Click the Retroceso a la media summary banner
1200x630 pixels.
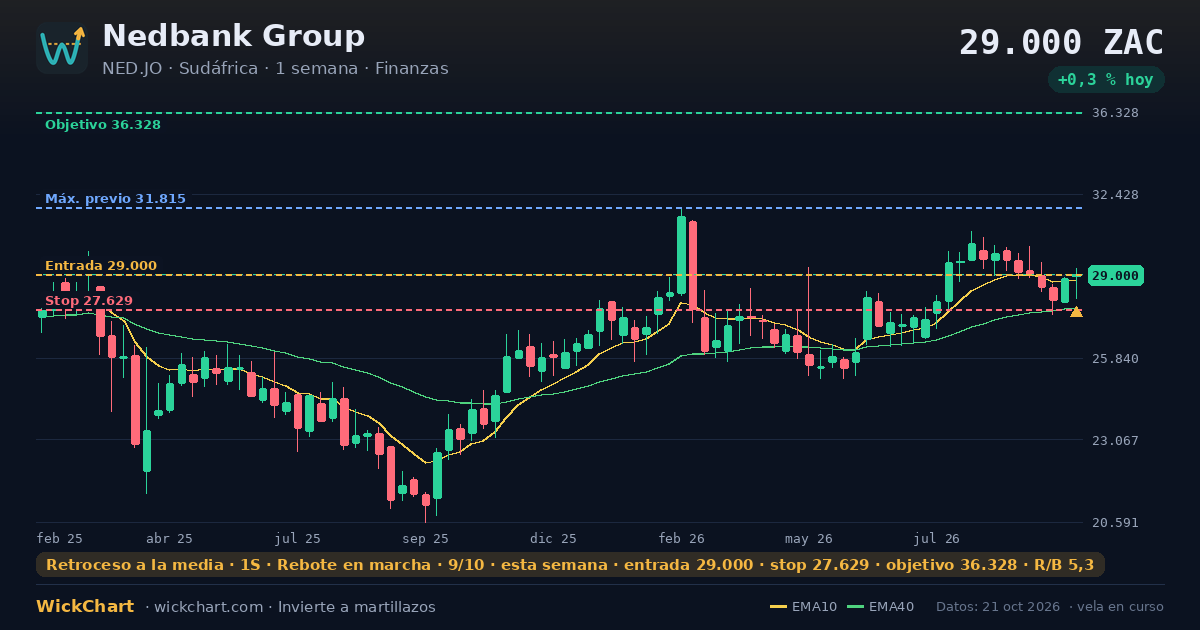[570, 565]
